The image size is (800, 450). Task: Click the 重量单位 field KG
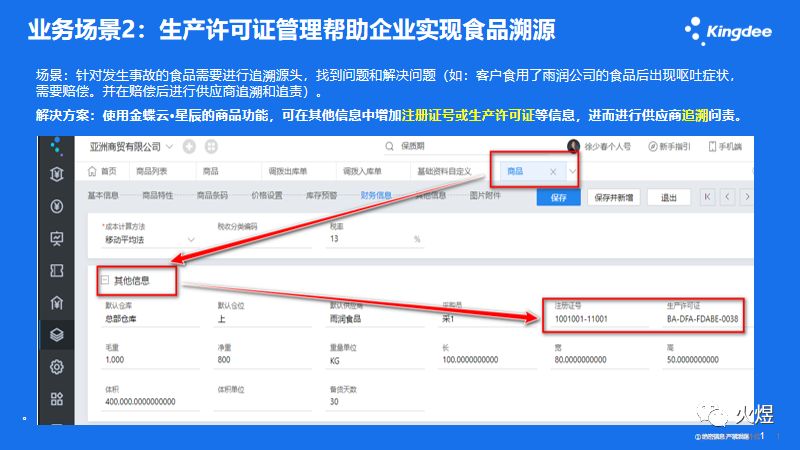pyautogui.click(x=375, y=361)
